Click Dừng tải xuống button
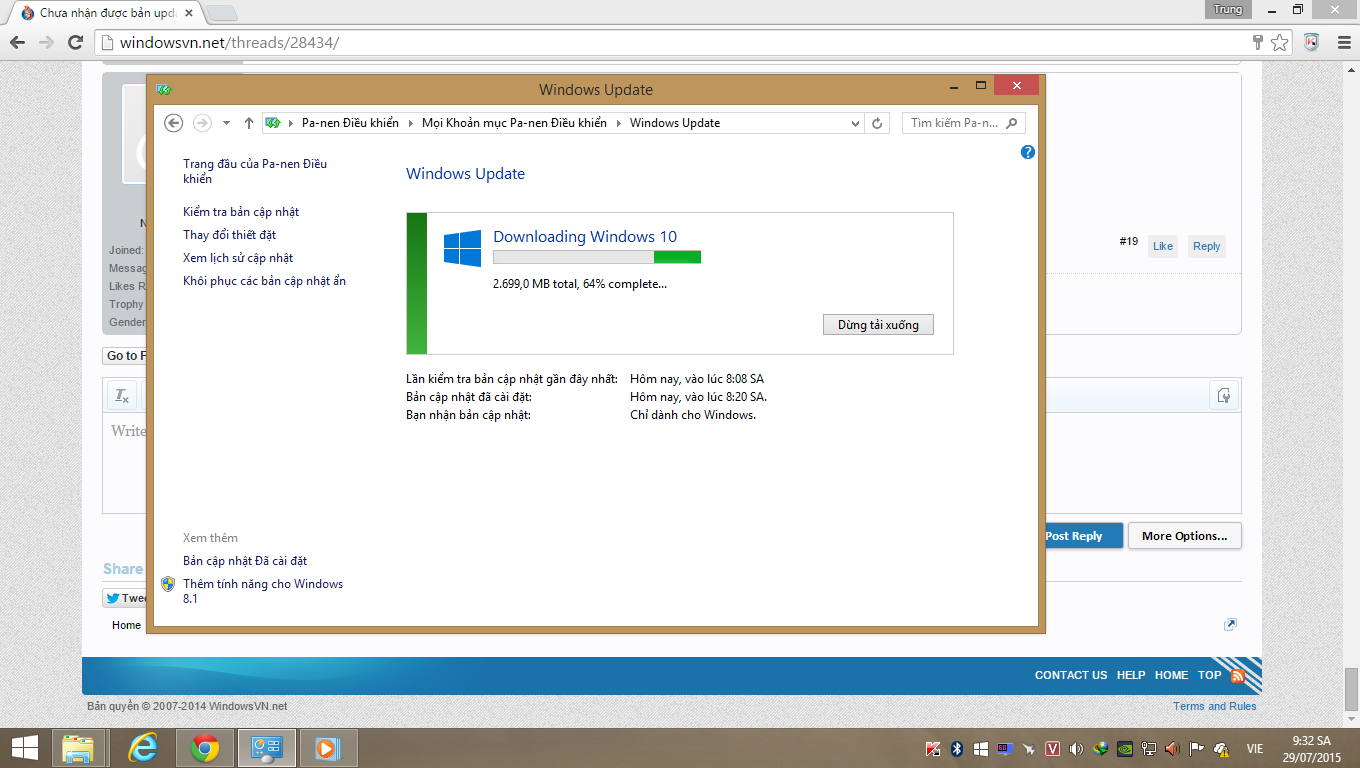The image size is (1360, 768). pos(878,325)
